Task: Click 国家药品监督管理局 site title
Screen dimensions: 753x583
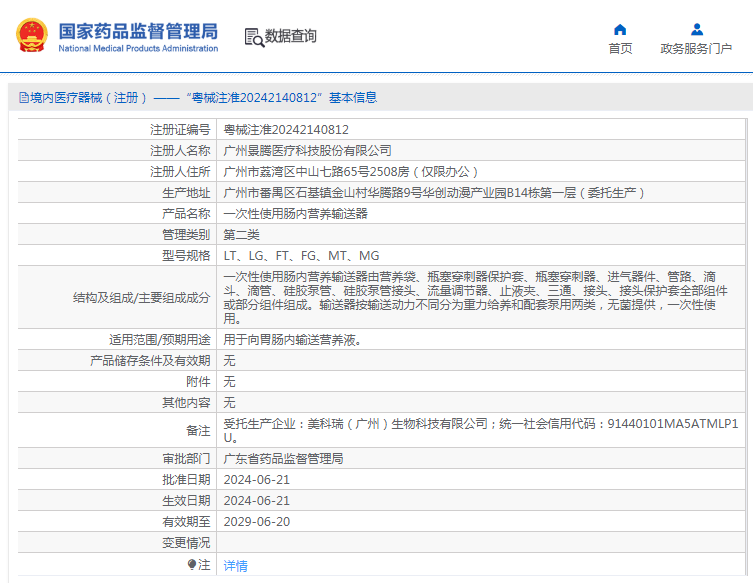Action: click(138, 31)
